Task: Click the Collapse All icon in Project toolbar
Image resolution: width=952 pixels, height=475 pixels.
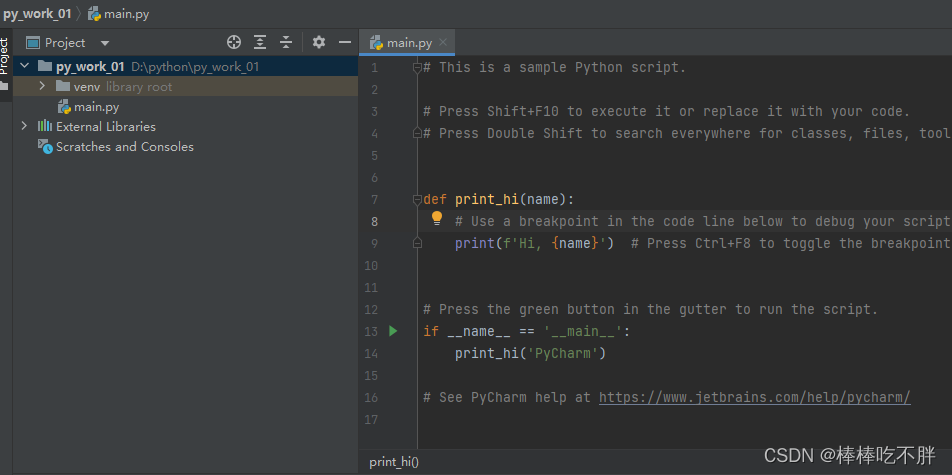Action: coord(286,43)
